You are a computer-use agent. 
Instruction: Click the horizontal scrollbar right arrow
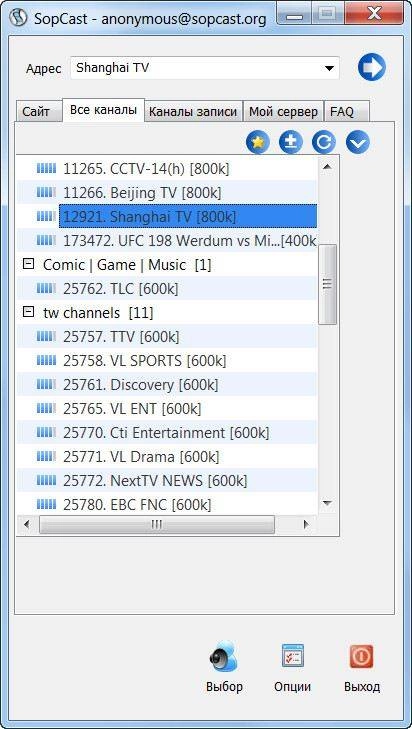click(x=306, y=524)
